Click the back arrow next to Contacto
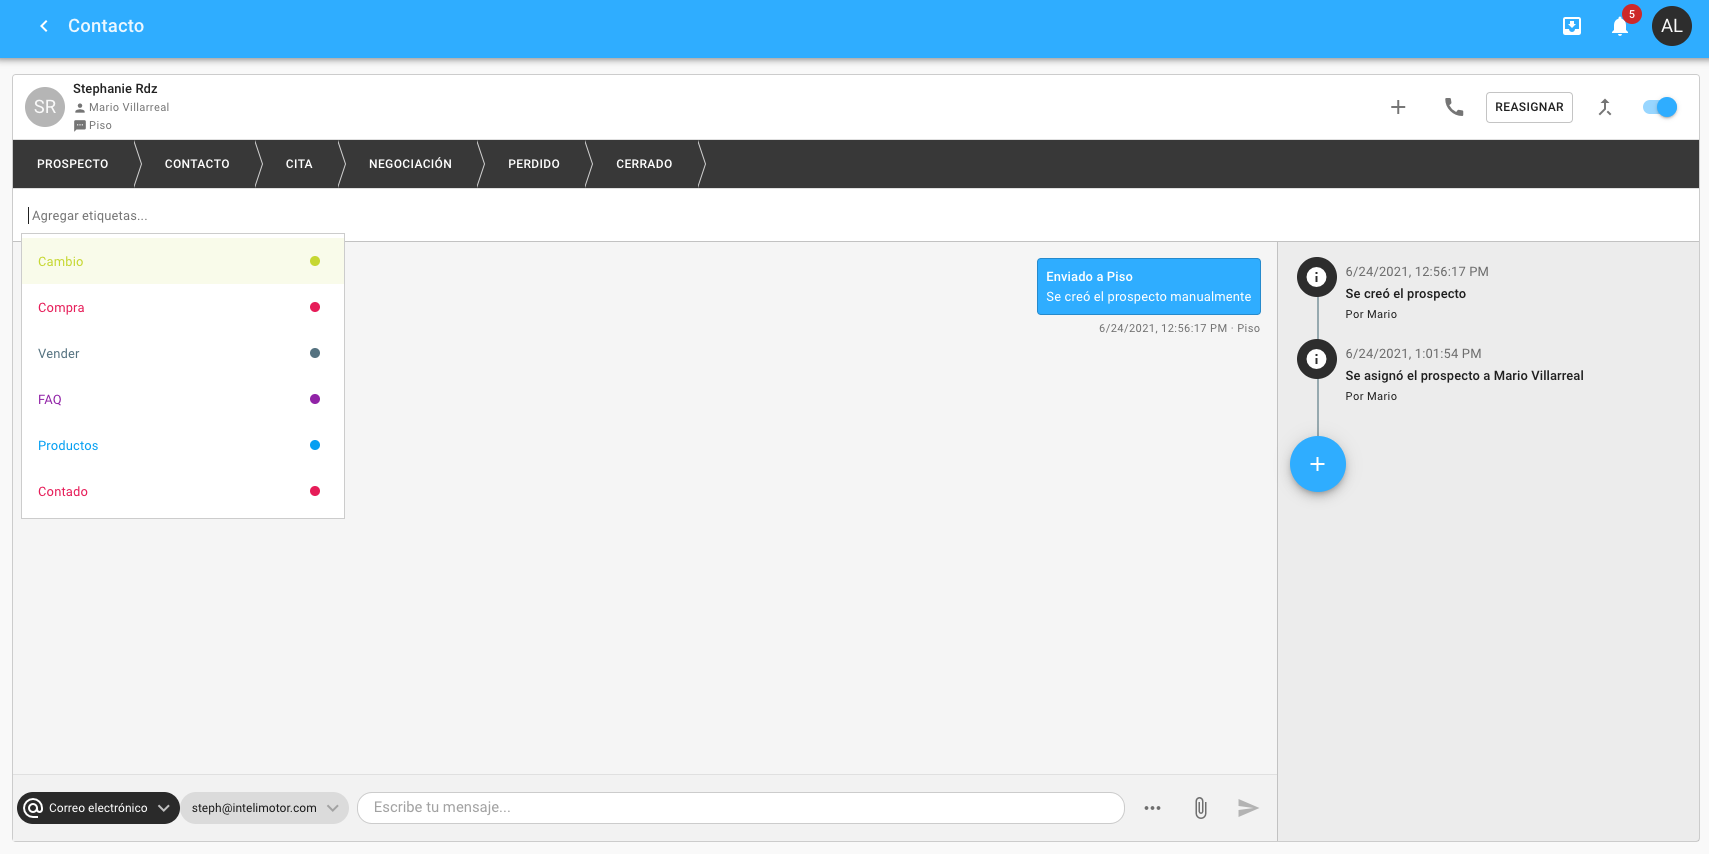 coord(44,26)
